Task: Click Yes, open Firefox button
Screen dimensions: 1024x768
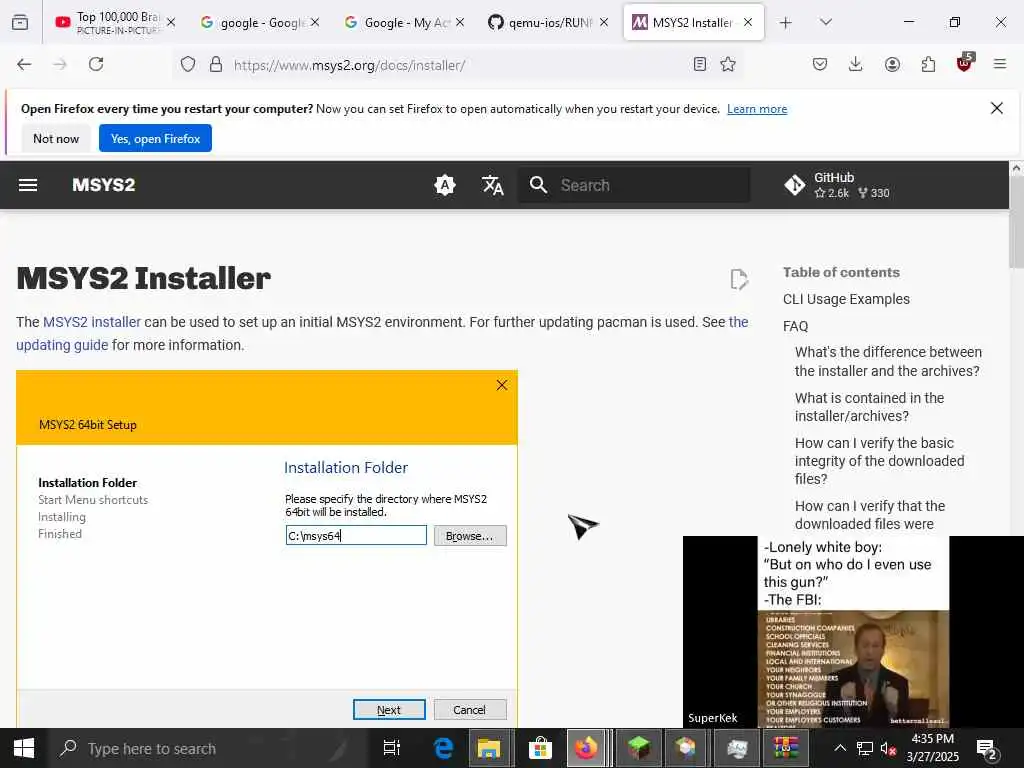Action: click(155, 138)
